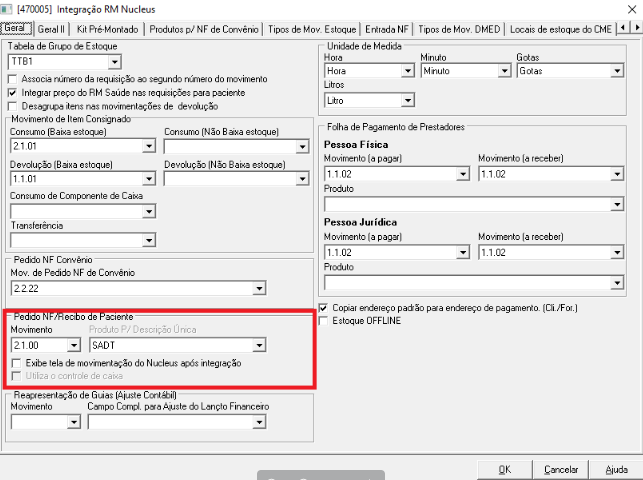Open Pessoa Jurídica Movimento (a receber) dropdown
This screenshot has width=643, height=480.
click(616, 253)
